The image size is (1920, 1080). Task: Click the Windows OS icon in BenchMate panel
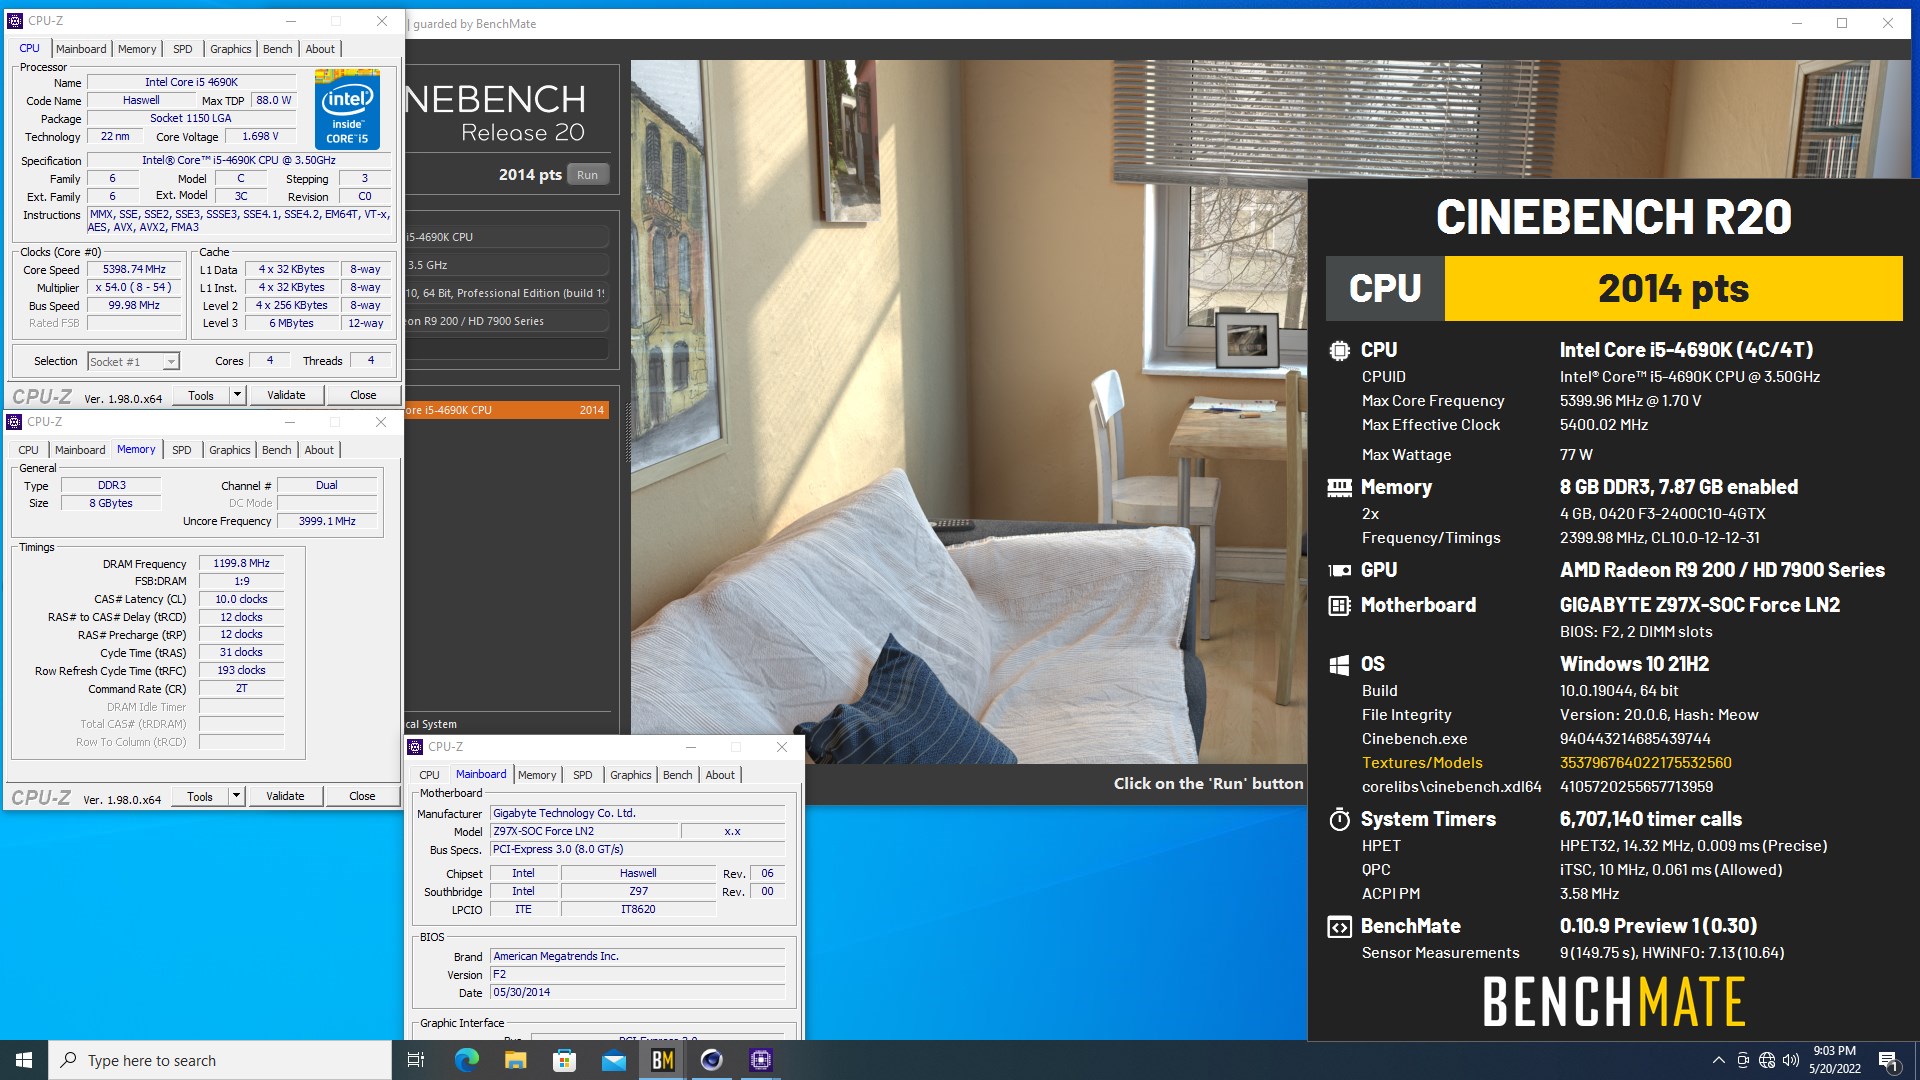pos(1339,664)
